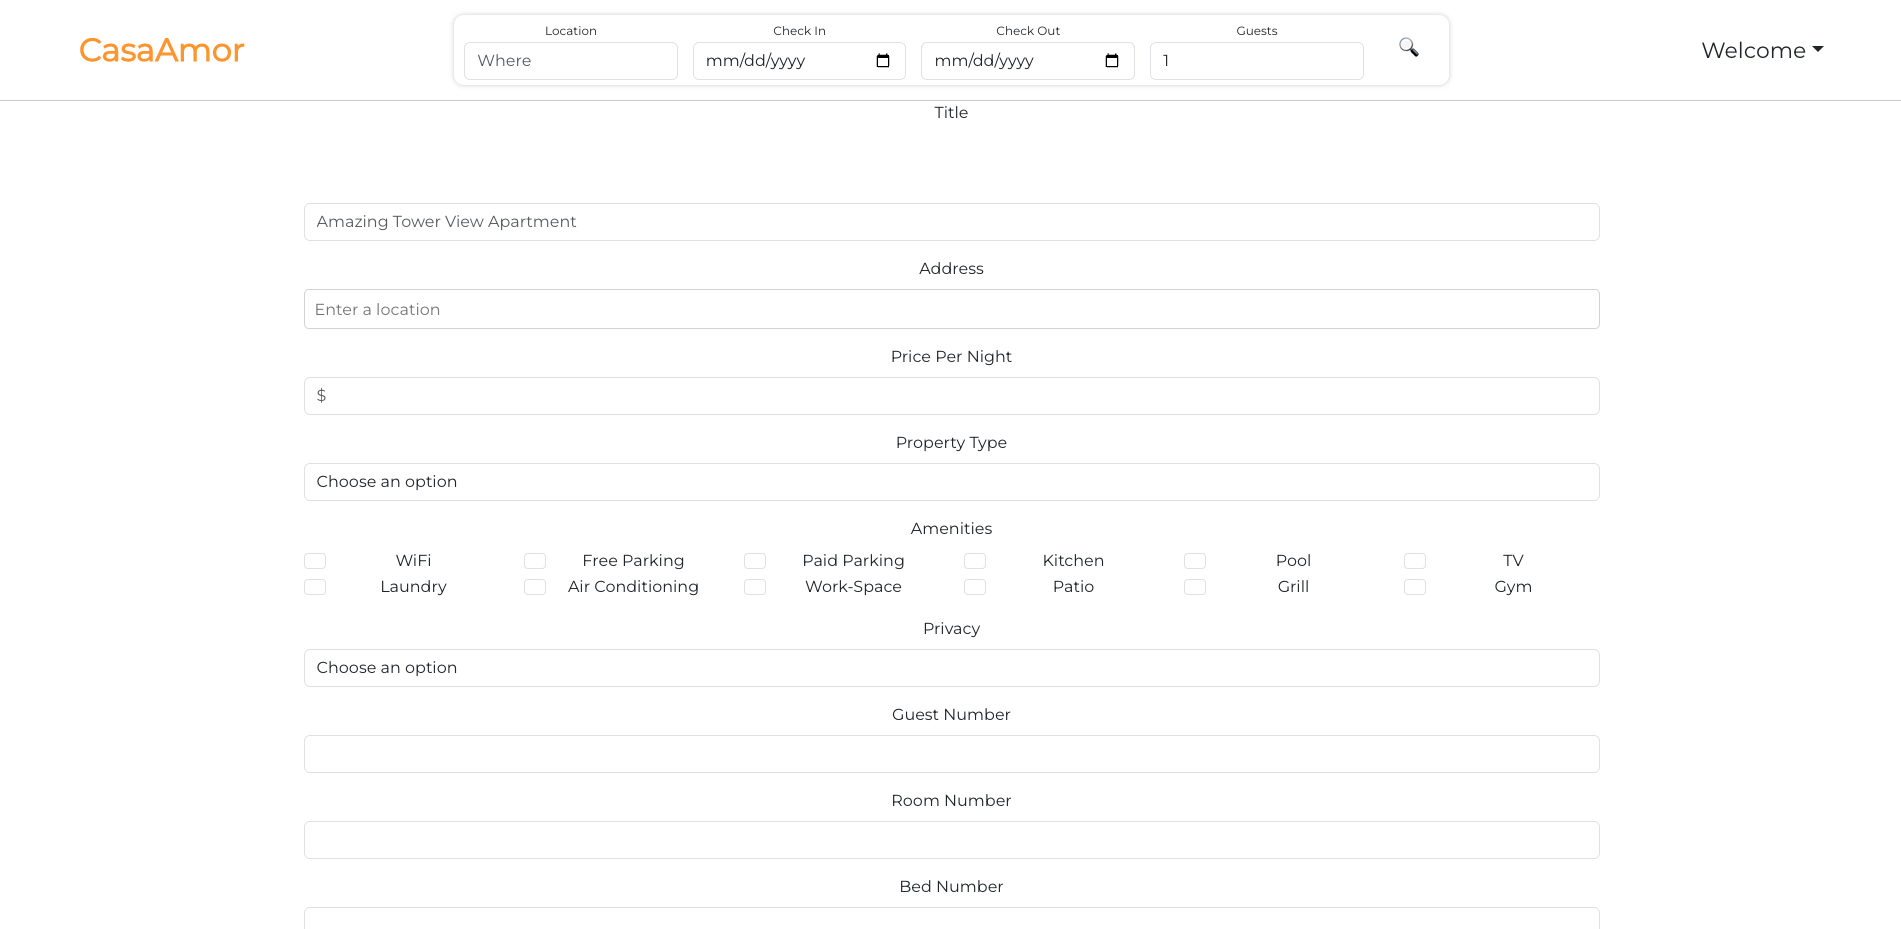Check the Pool amenity
Image resolution: width=1901 pixels, height=929 pixels.
coord(1195,561)
